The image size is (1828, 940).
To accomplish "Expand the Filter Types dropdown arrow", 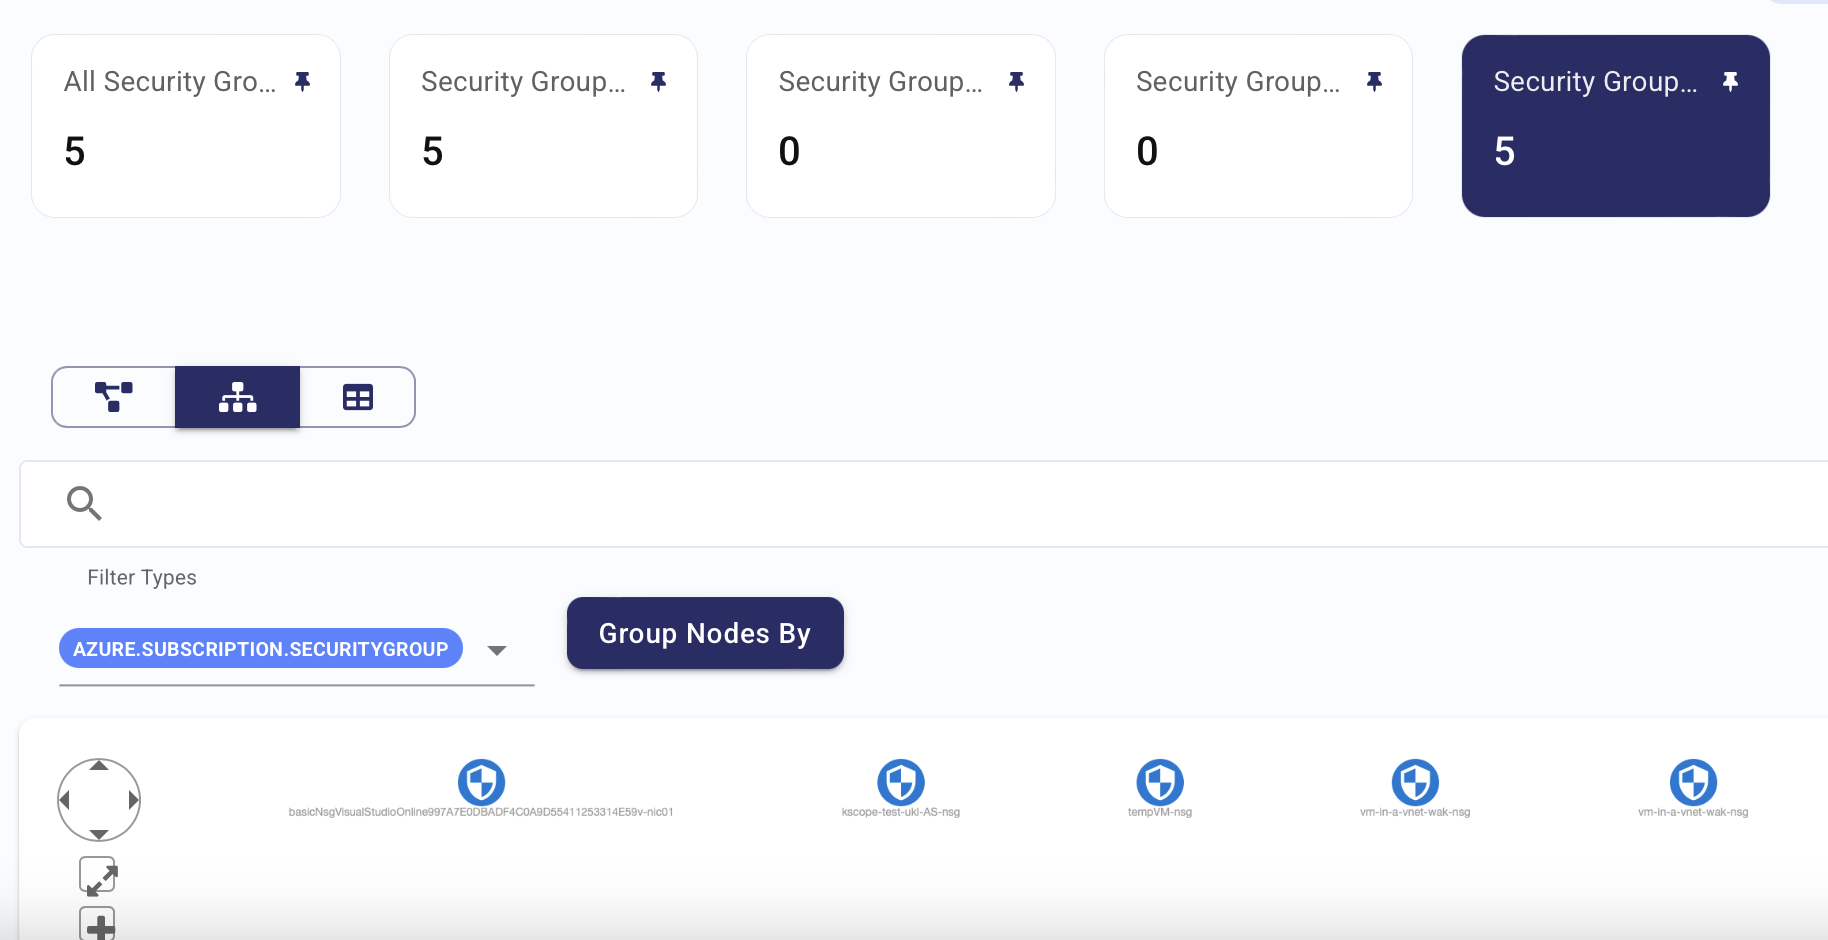I will click(x=497, y=650).
